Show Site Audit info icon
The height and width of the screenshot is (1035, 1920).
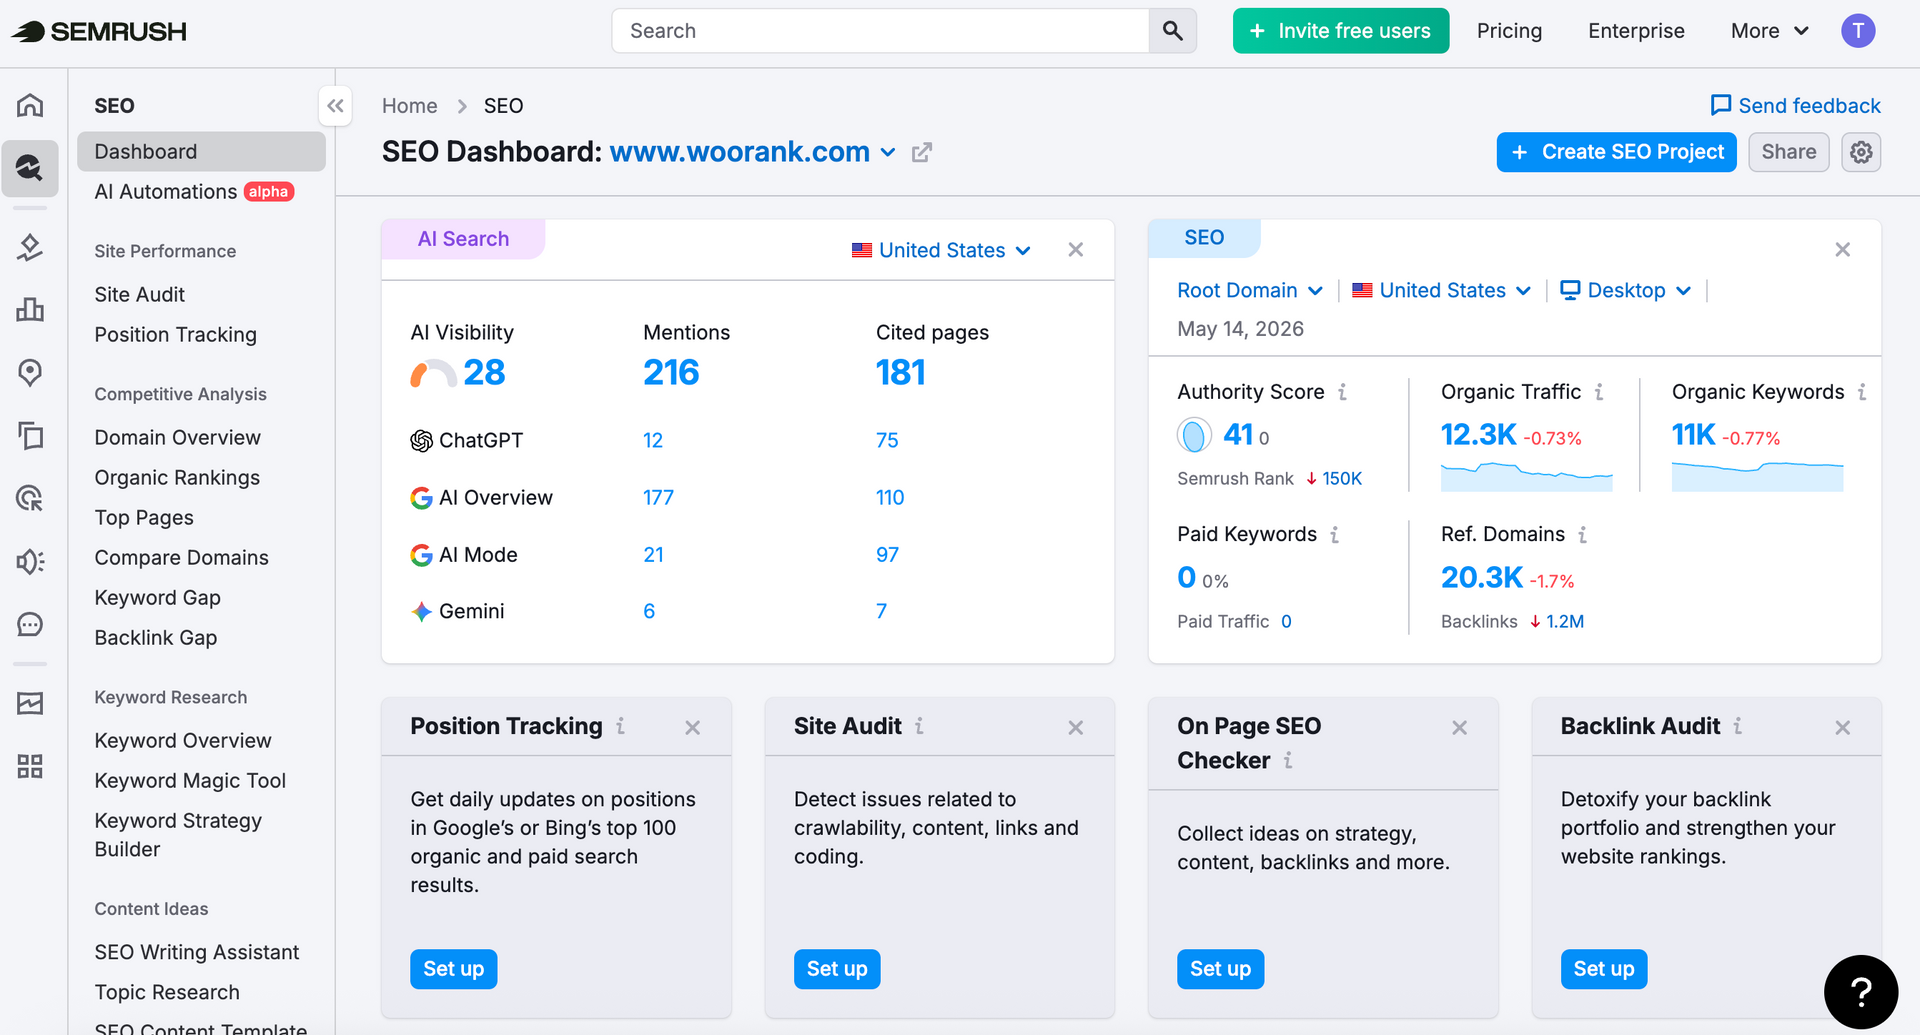[919, 726]
